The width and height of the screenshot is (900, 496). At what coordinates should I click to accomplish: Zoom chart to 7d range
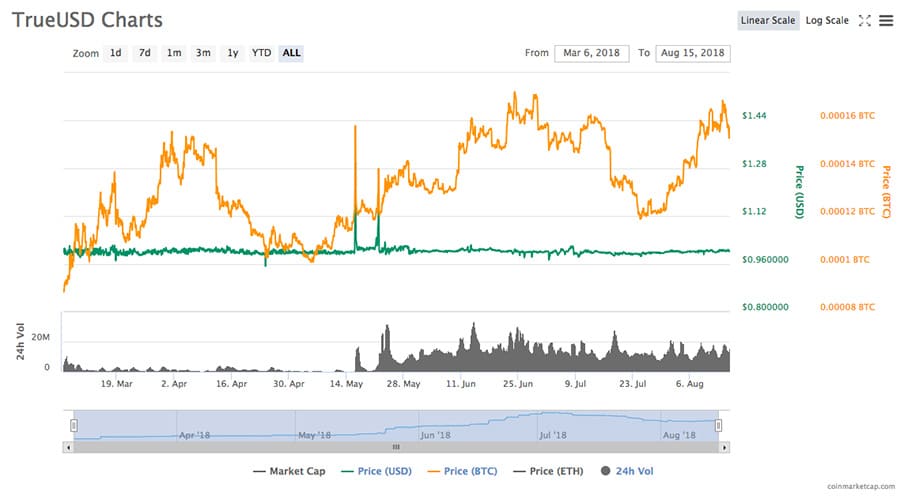pyautogui.click(x=145, y=53)
